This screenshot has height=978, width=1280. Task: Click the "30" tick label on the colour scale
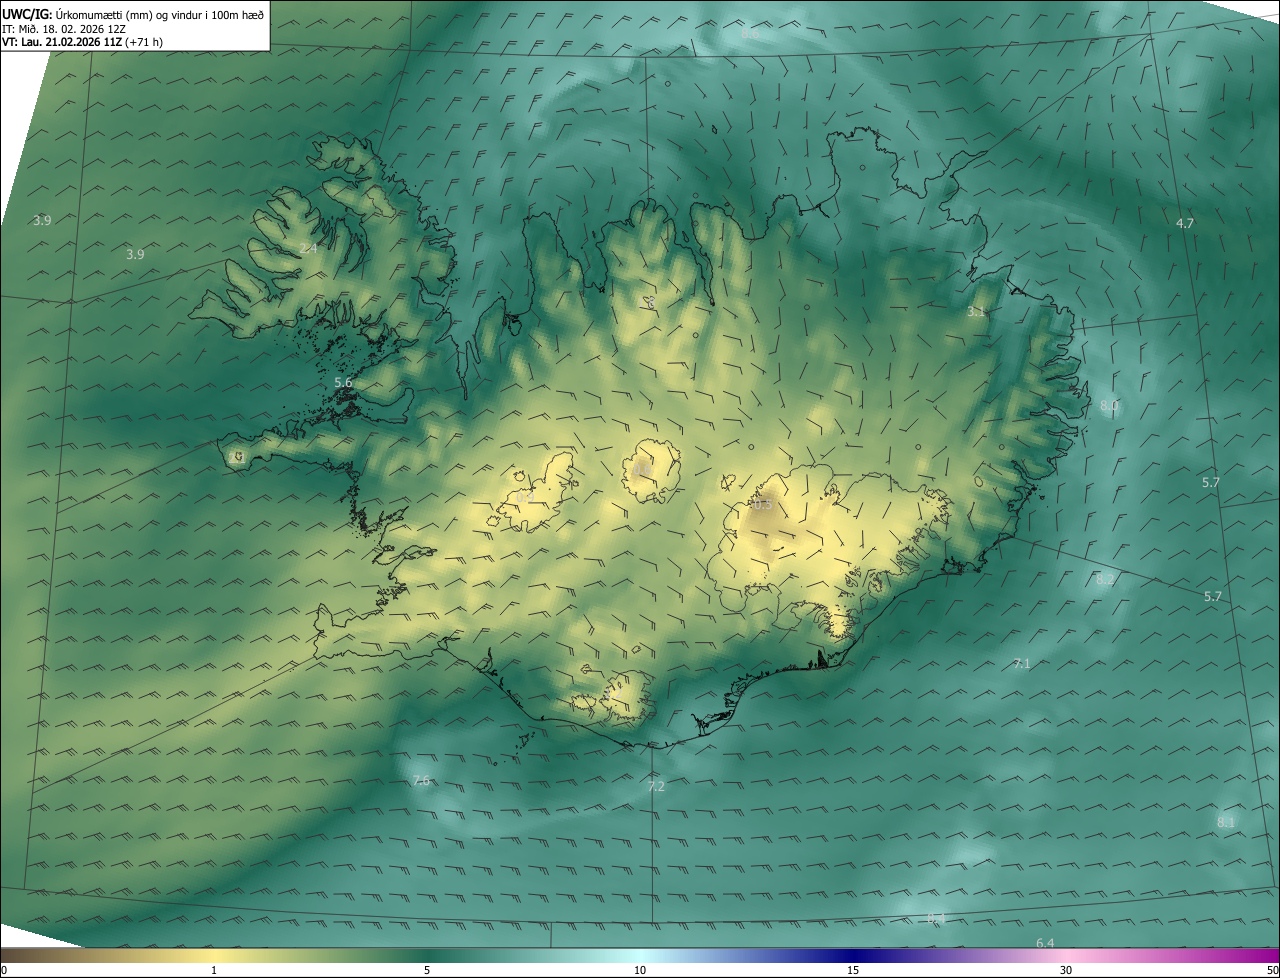1066,970
